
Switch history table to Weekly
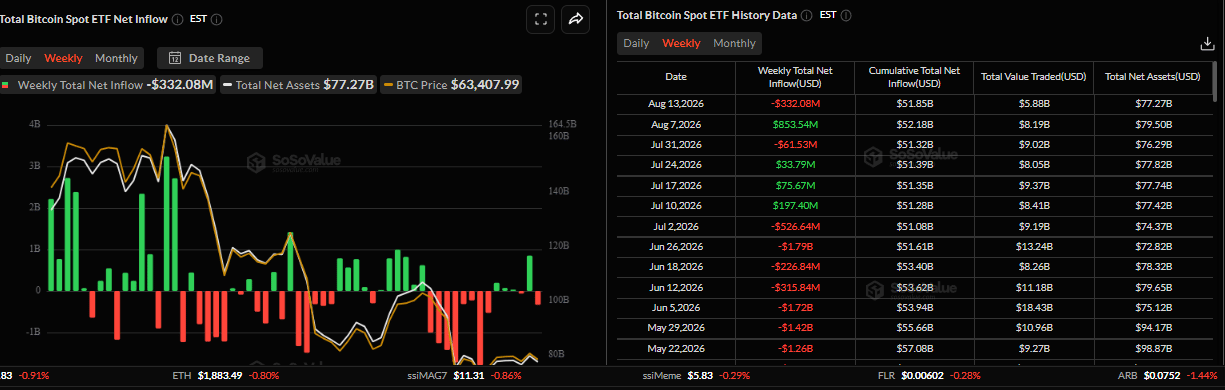pyautogui.click(x=682, y=43)
